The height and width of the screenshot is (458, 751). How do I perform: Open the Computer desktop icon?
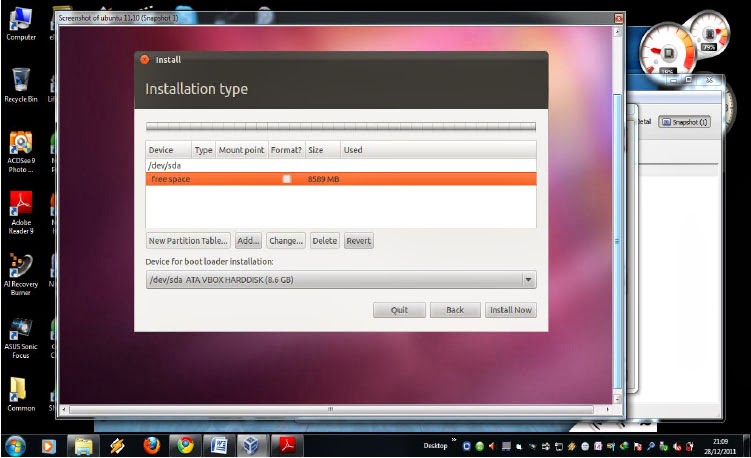click(x=21, y=23)
